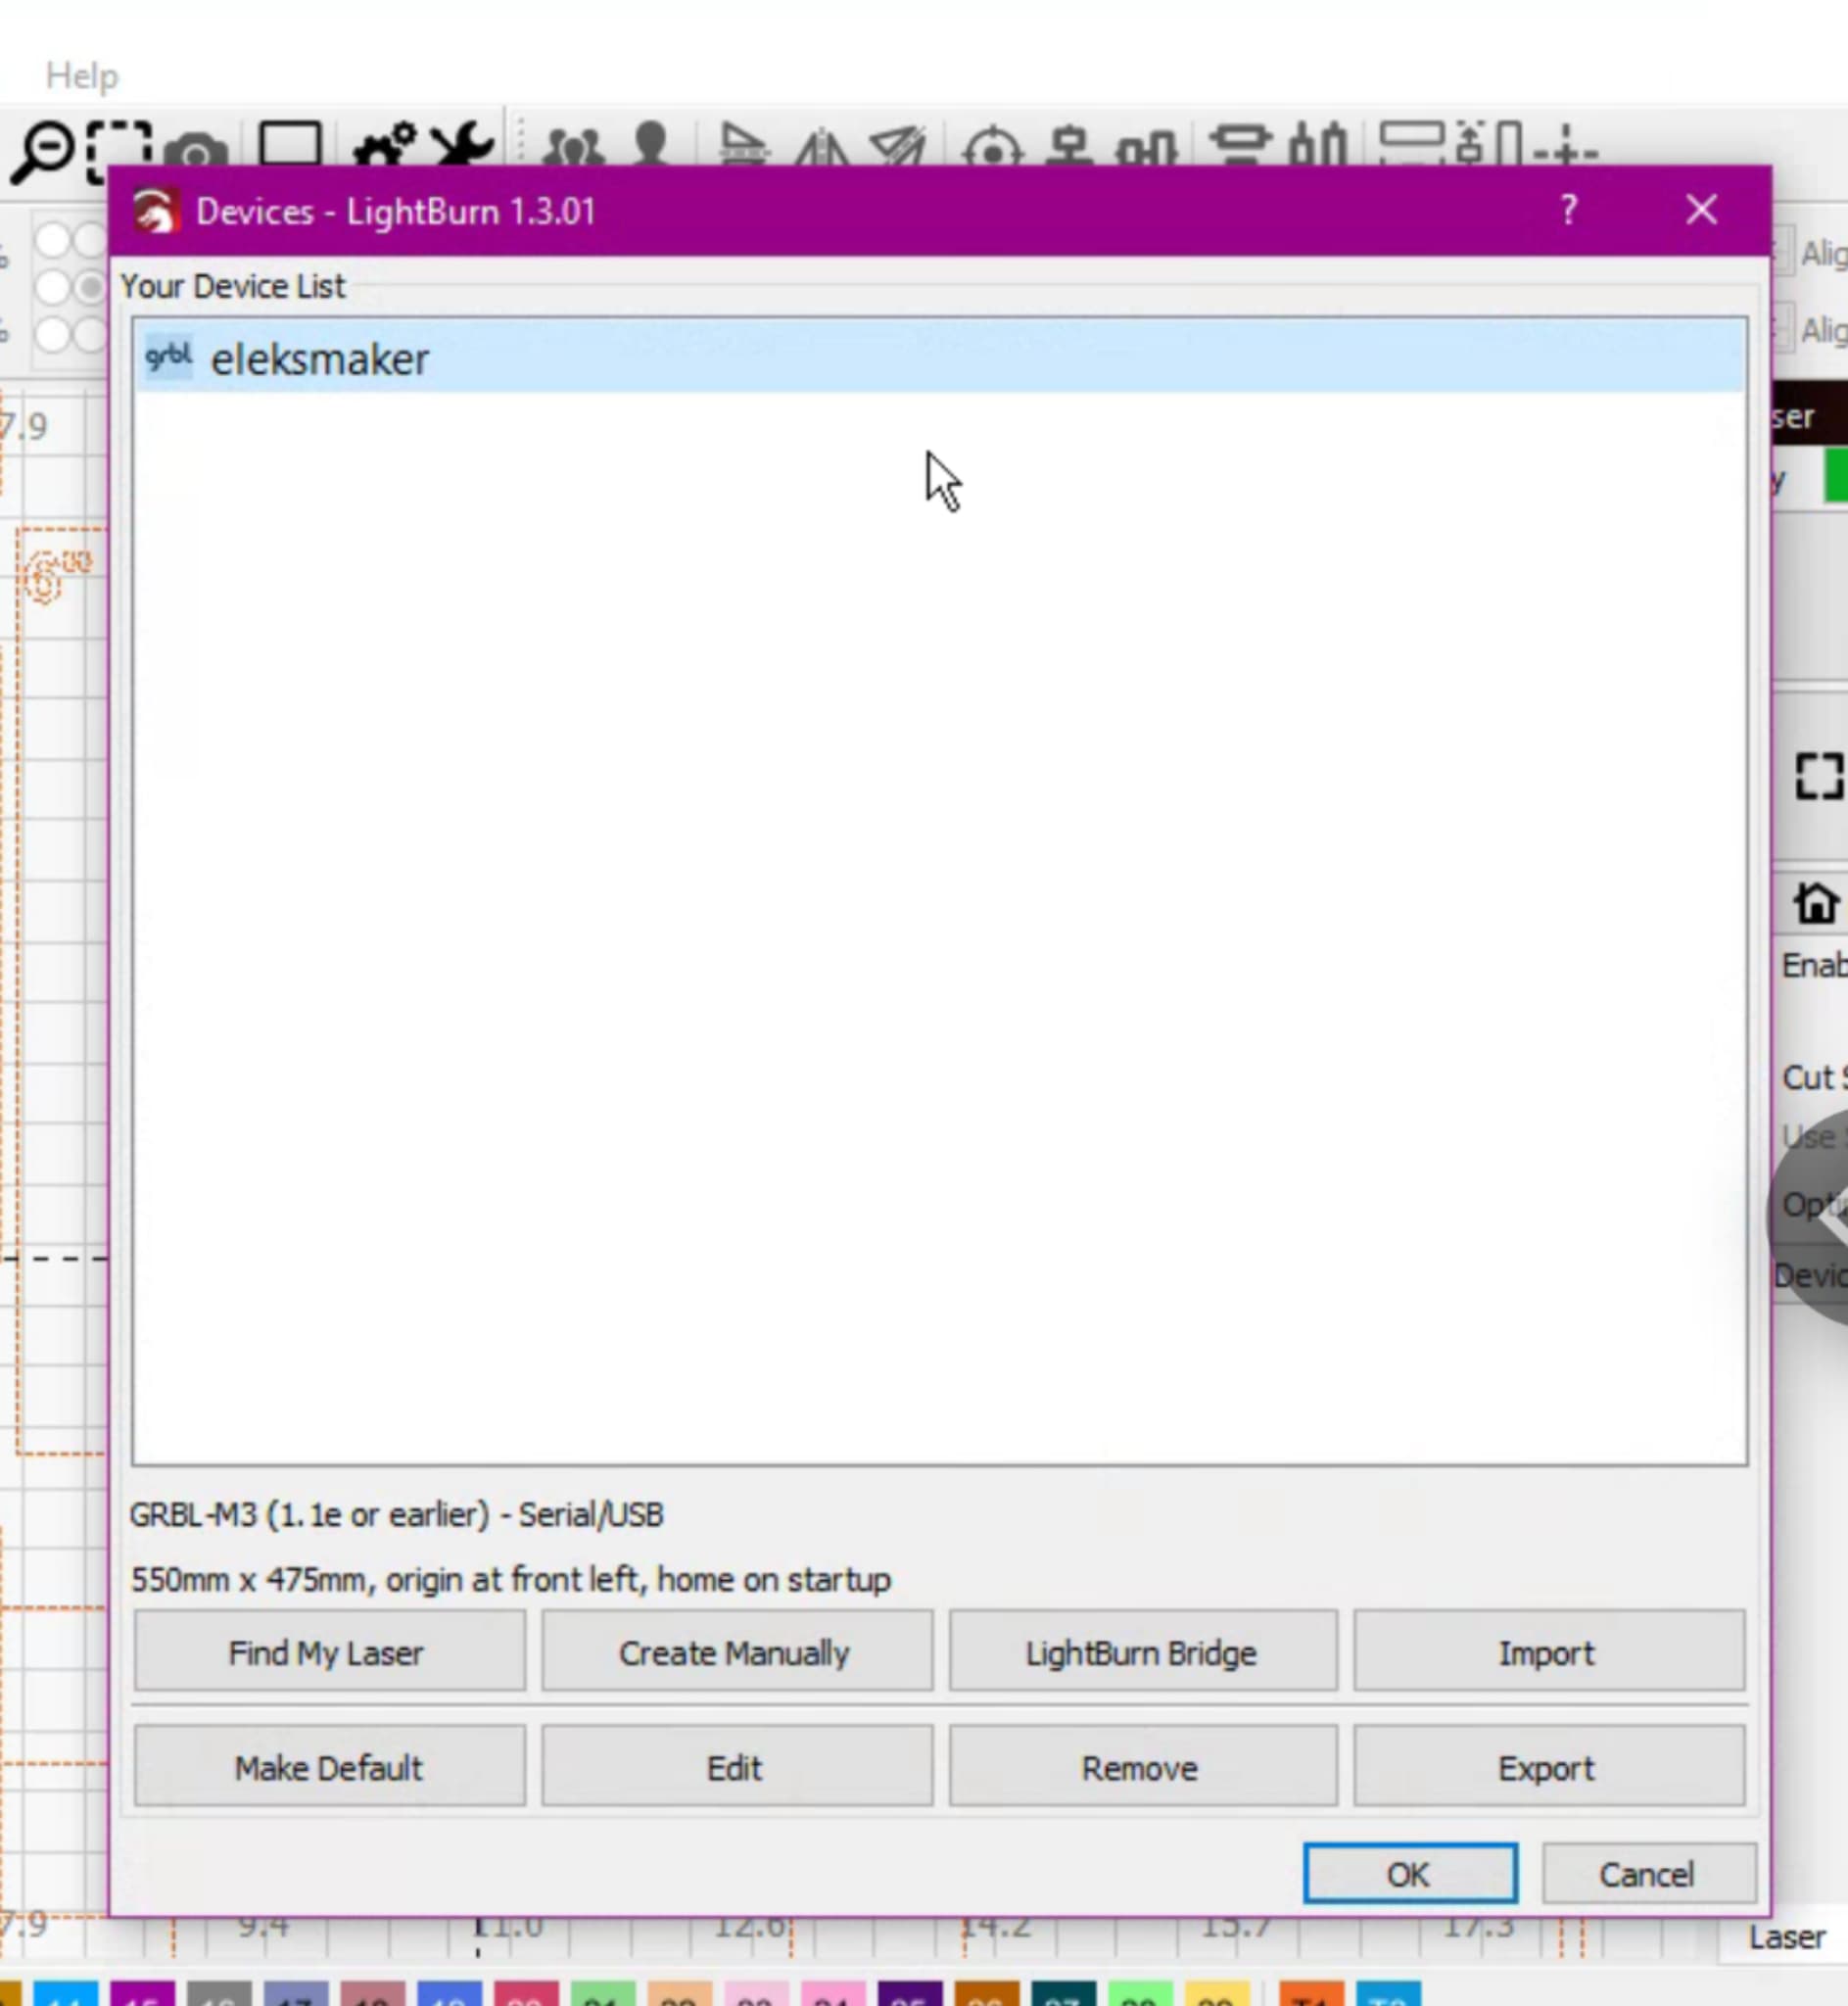Click the LightBurn Bridge button
This screenshot has height=2006, width=1848.
coord(1142,1651)
